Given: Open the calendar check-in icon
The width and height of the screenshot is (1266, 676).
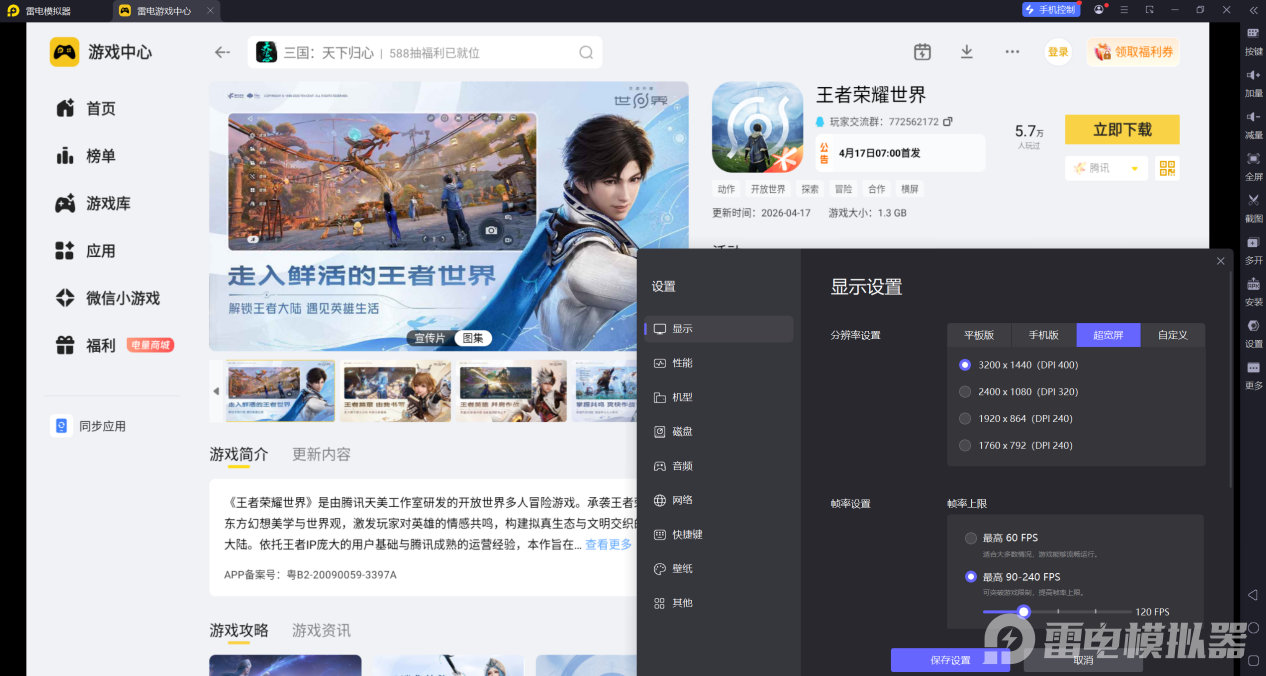Looking at the screenshot, I should [x=922, y=52].
